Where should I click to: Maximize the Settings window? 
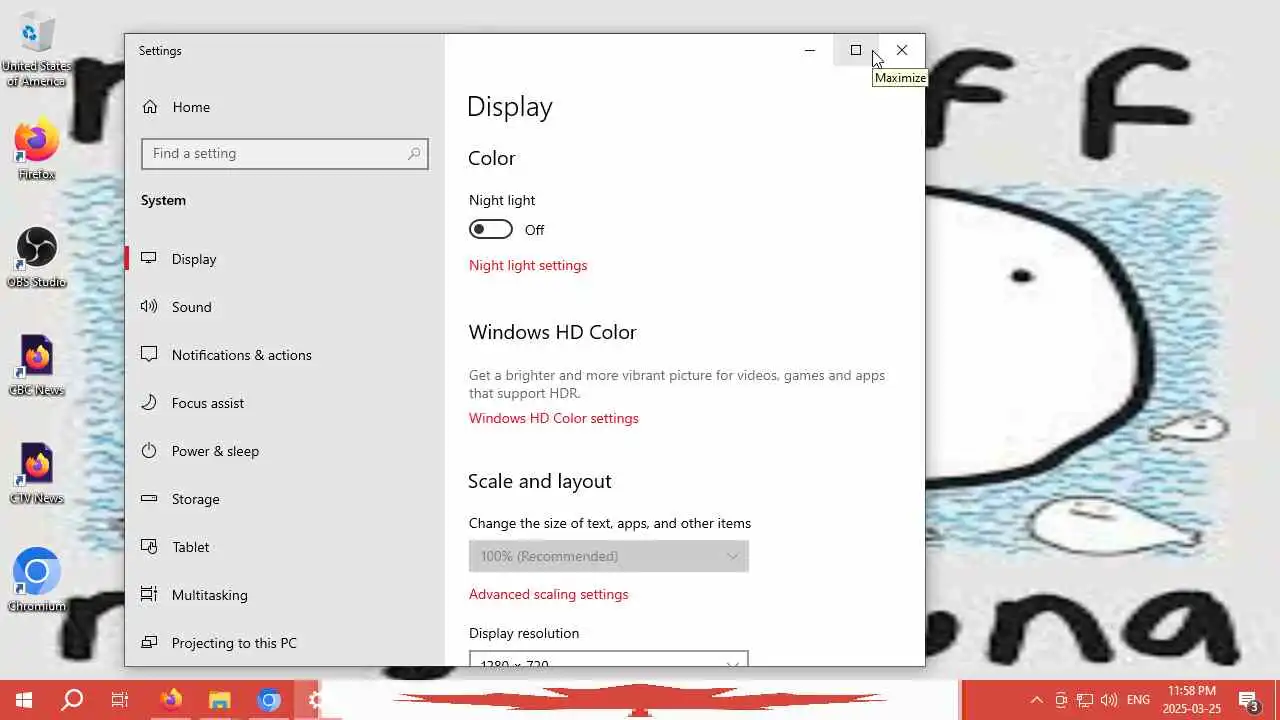(855, 50)
